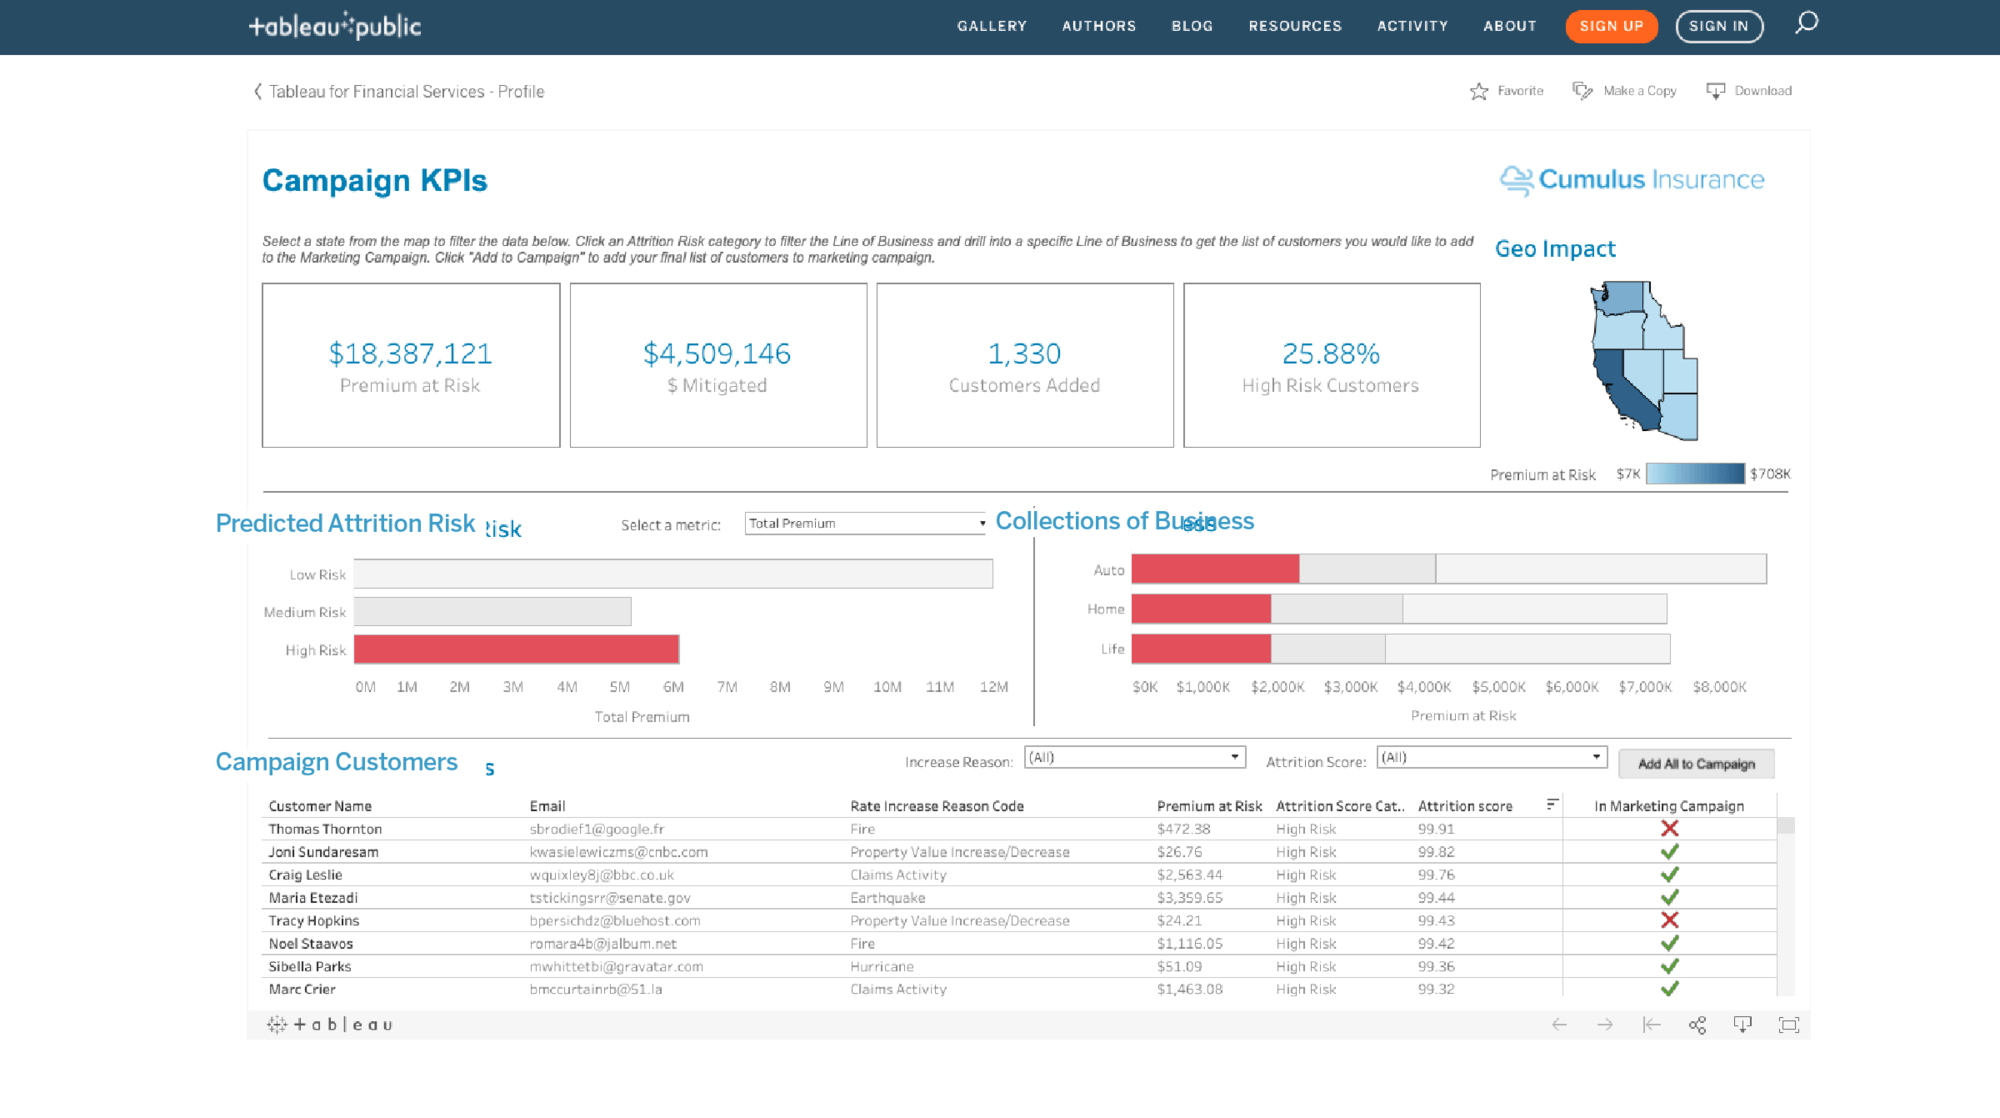The height and width of the screenshot is (1118, 2000).
Task: Select the Low Risk gray bar
Action: pyautogui.click(x=673, y=574)
